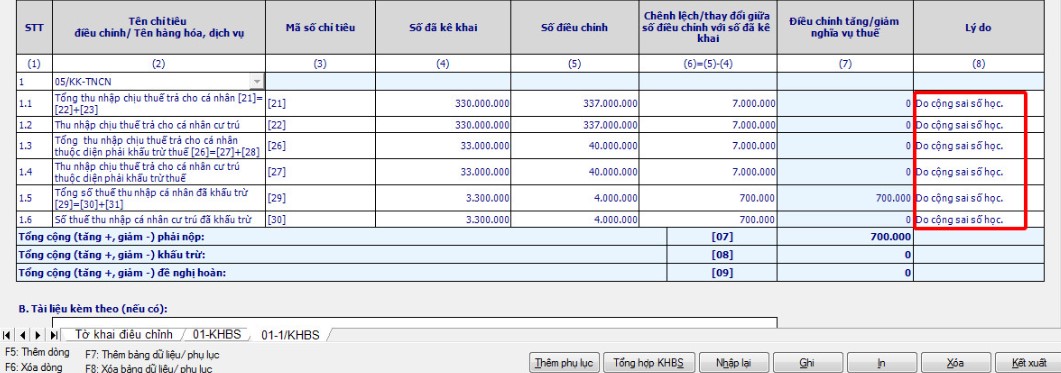Click Số đã kê khai cell of row [29]
The height and width of the screenshot is (373, 1061).
pyautogui.click(x=443, y=198)
